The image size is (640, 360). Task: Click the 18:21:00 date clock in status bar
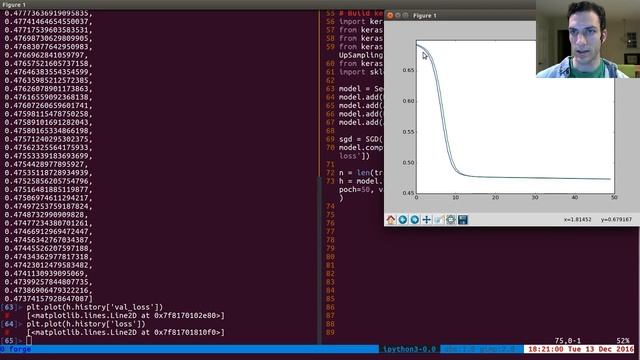(x=581, y=349)
